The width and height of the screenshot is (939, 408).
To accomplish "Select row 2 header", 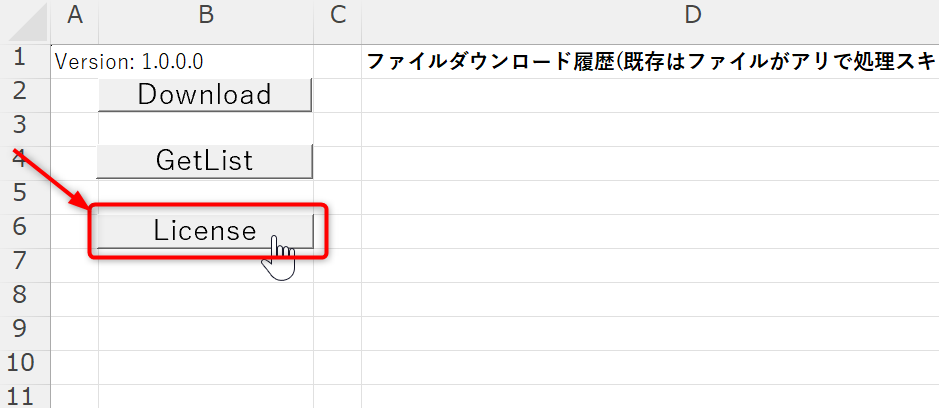I will coord(24,93).
